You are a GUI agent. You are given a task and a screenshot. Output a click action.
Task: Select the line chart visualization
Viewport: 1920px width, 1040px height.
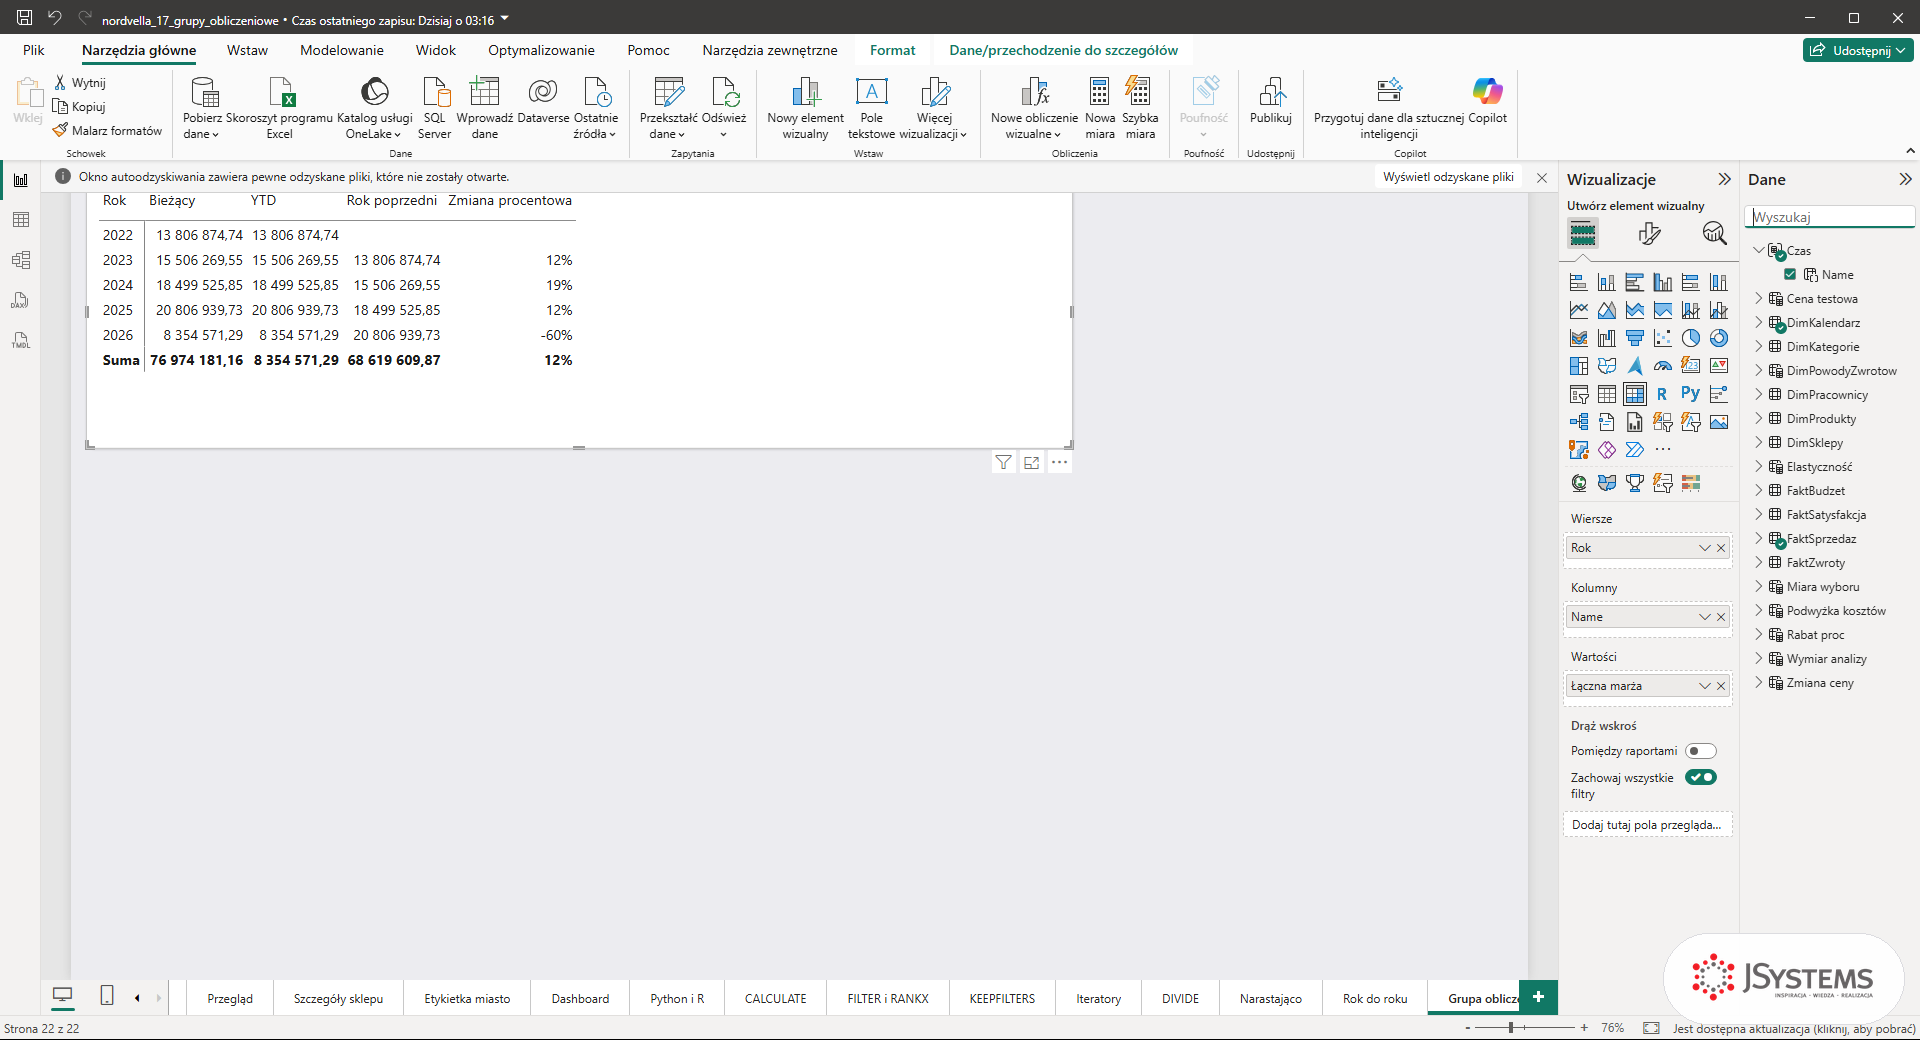pyautogui.click(x=1579, y=310)
